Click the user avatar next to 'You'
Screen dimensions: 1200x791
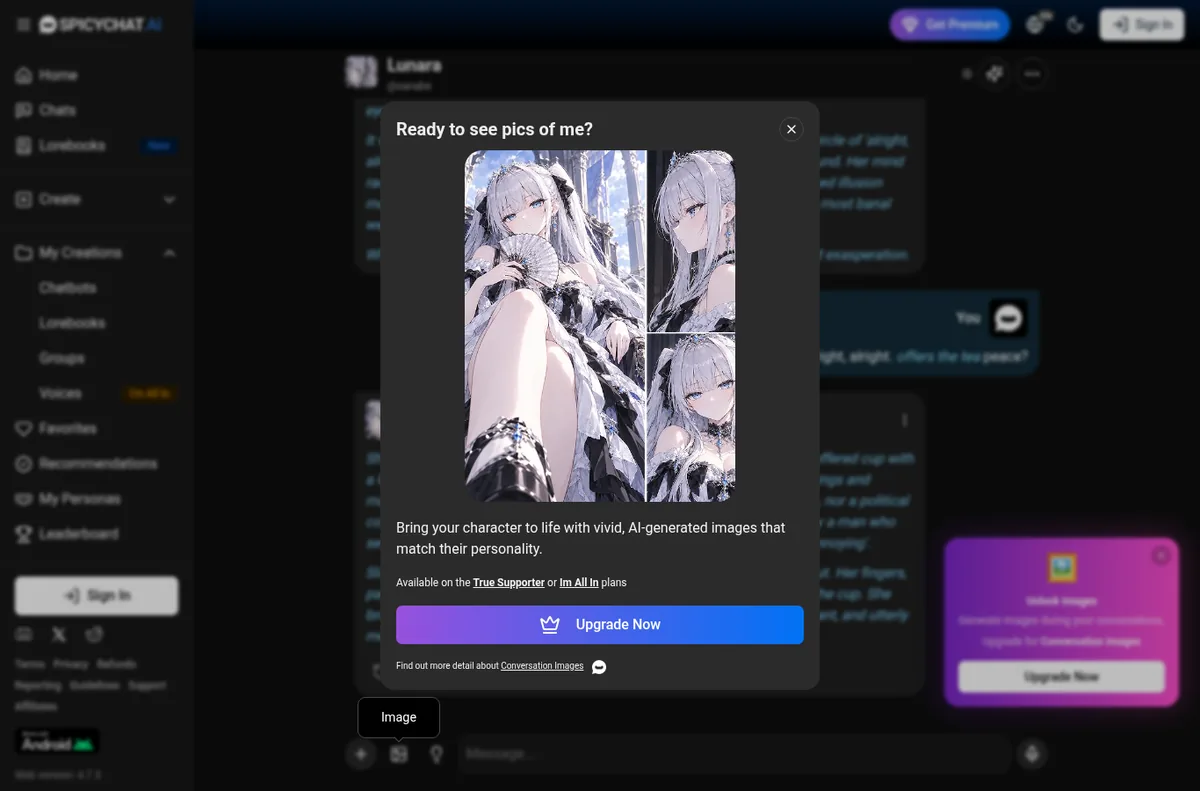(x=1008, y=318)
